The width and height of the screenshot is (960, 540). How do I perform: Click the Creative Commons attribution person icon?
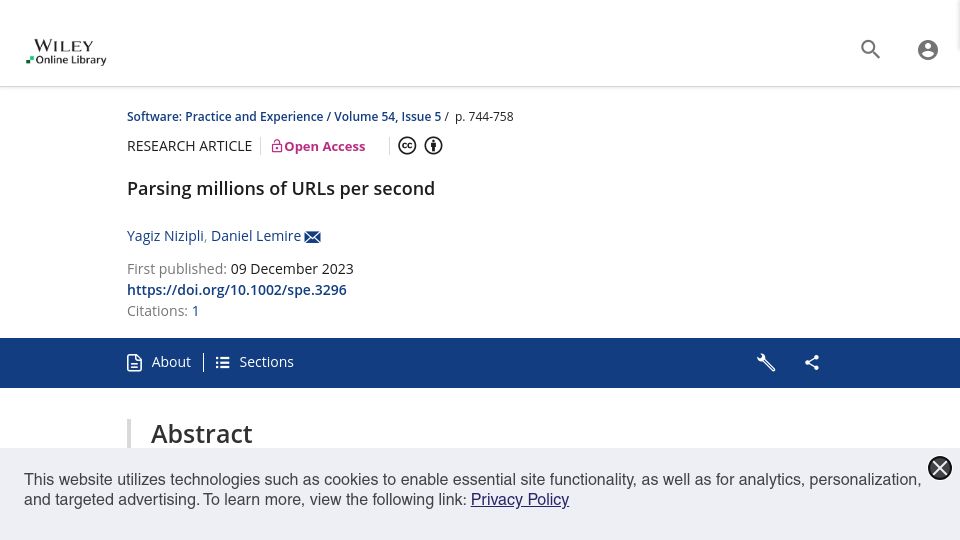[x=433, y=146]
